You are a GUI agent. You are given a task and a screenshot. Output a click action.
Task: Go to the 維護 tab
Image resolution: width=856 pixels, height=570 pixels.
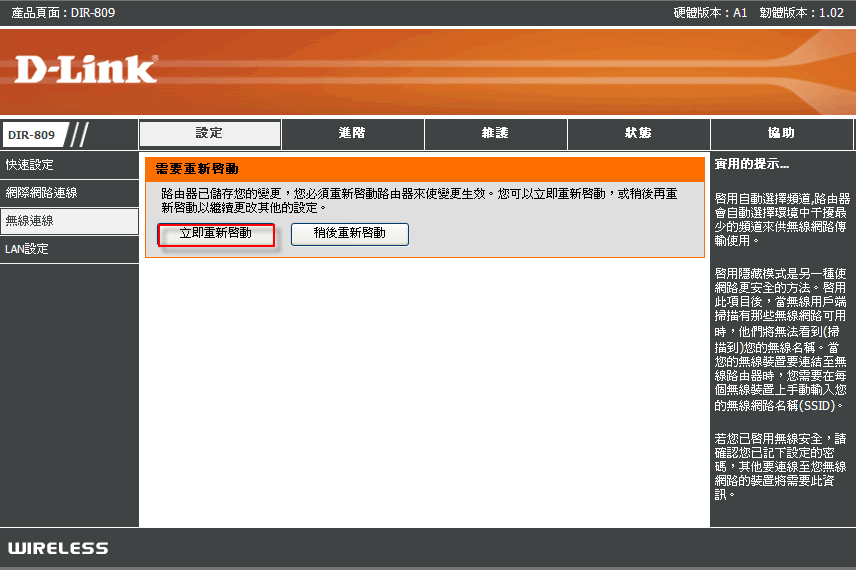click(x=496, y=134)
